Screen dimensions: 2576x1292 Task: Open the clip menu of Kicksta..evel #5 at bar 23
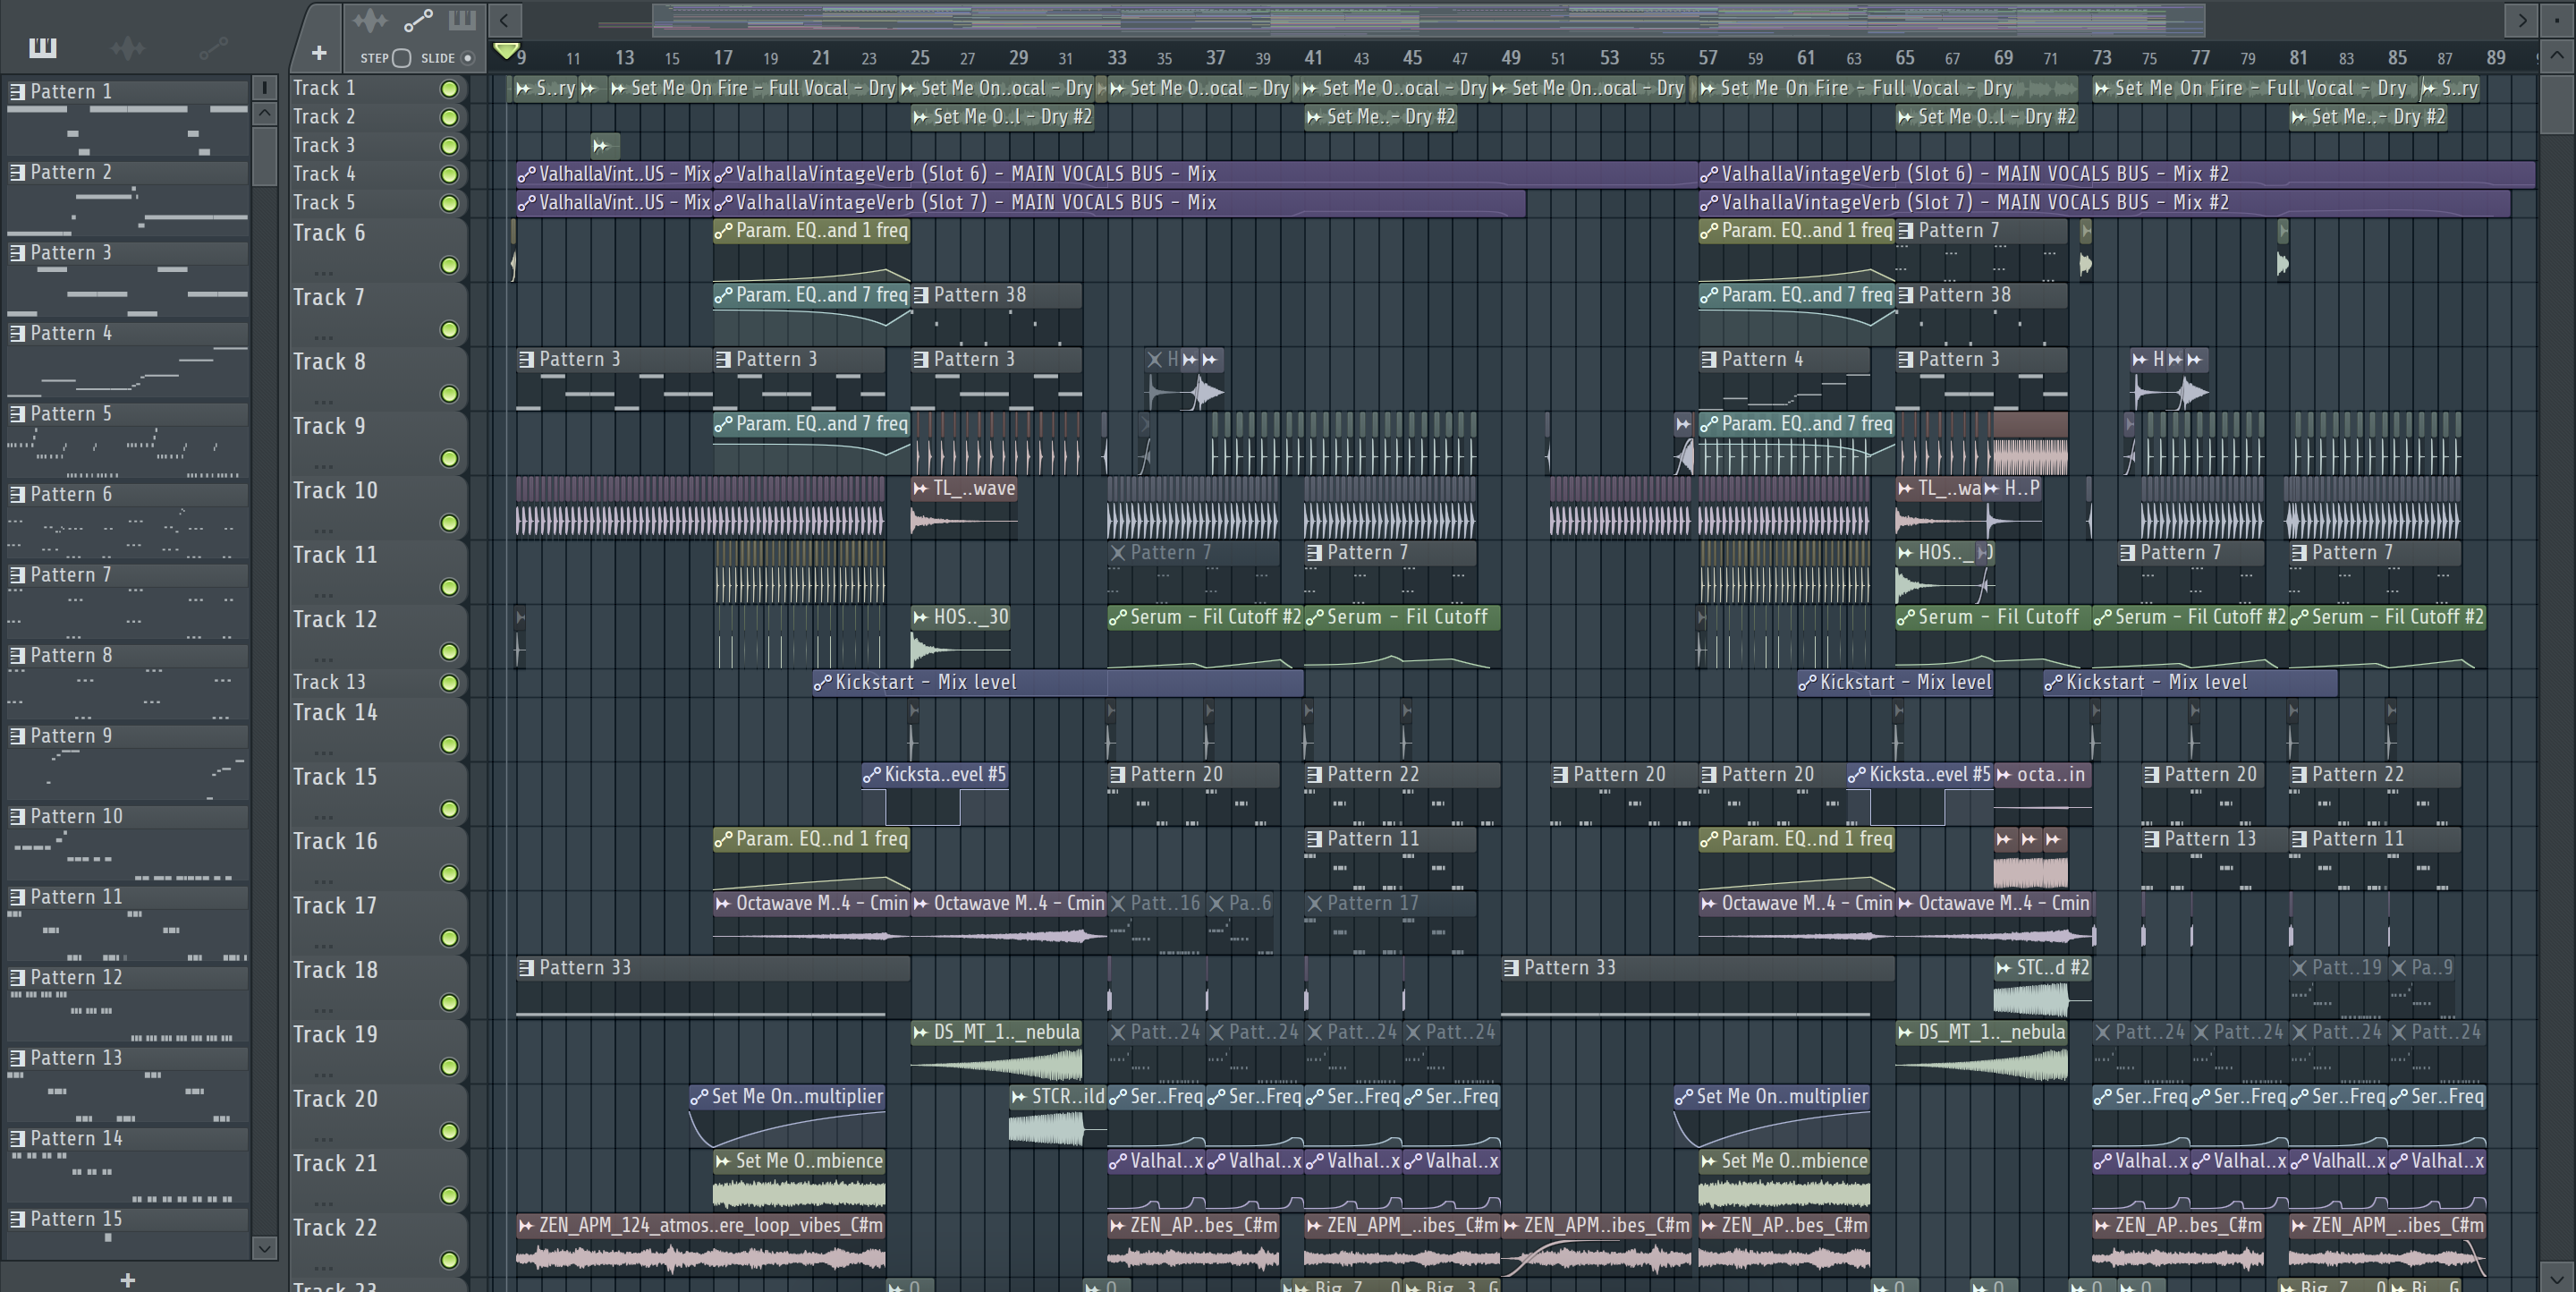coord(871,774)
